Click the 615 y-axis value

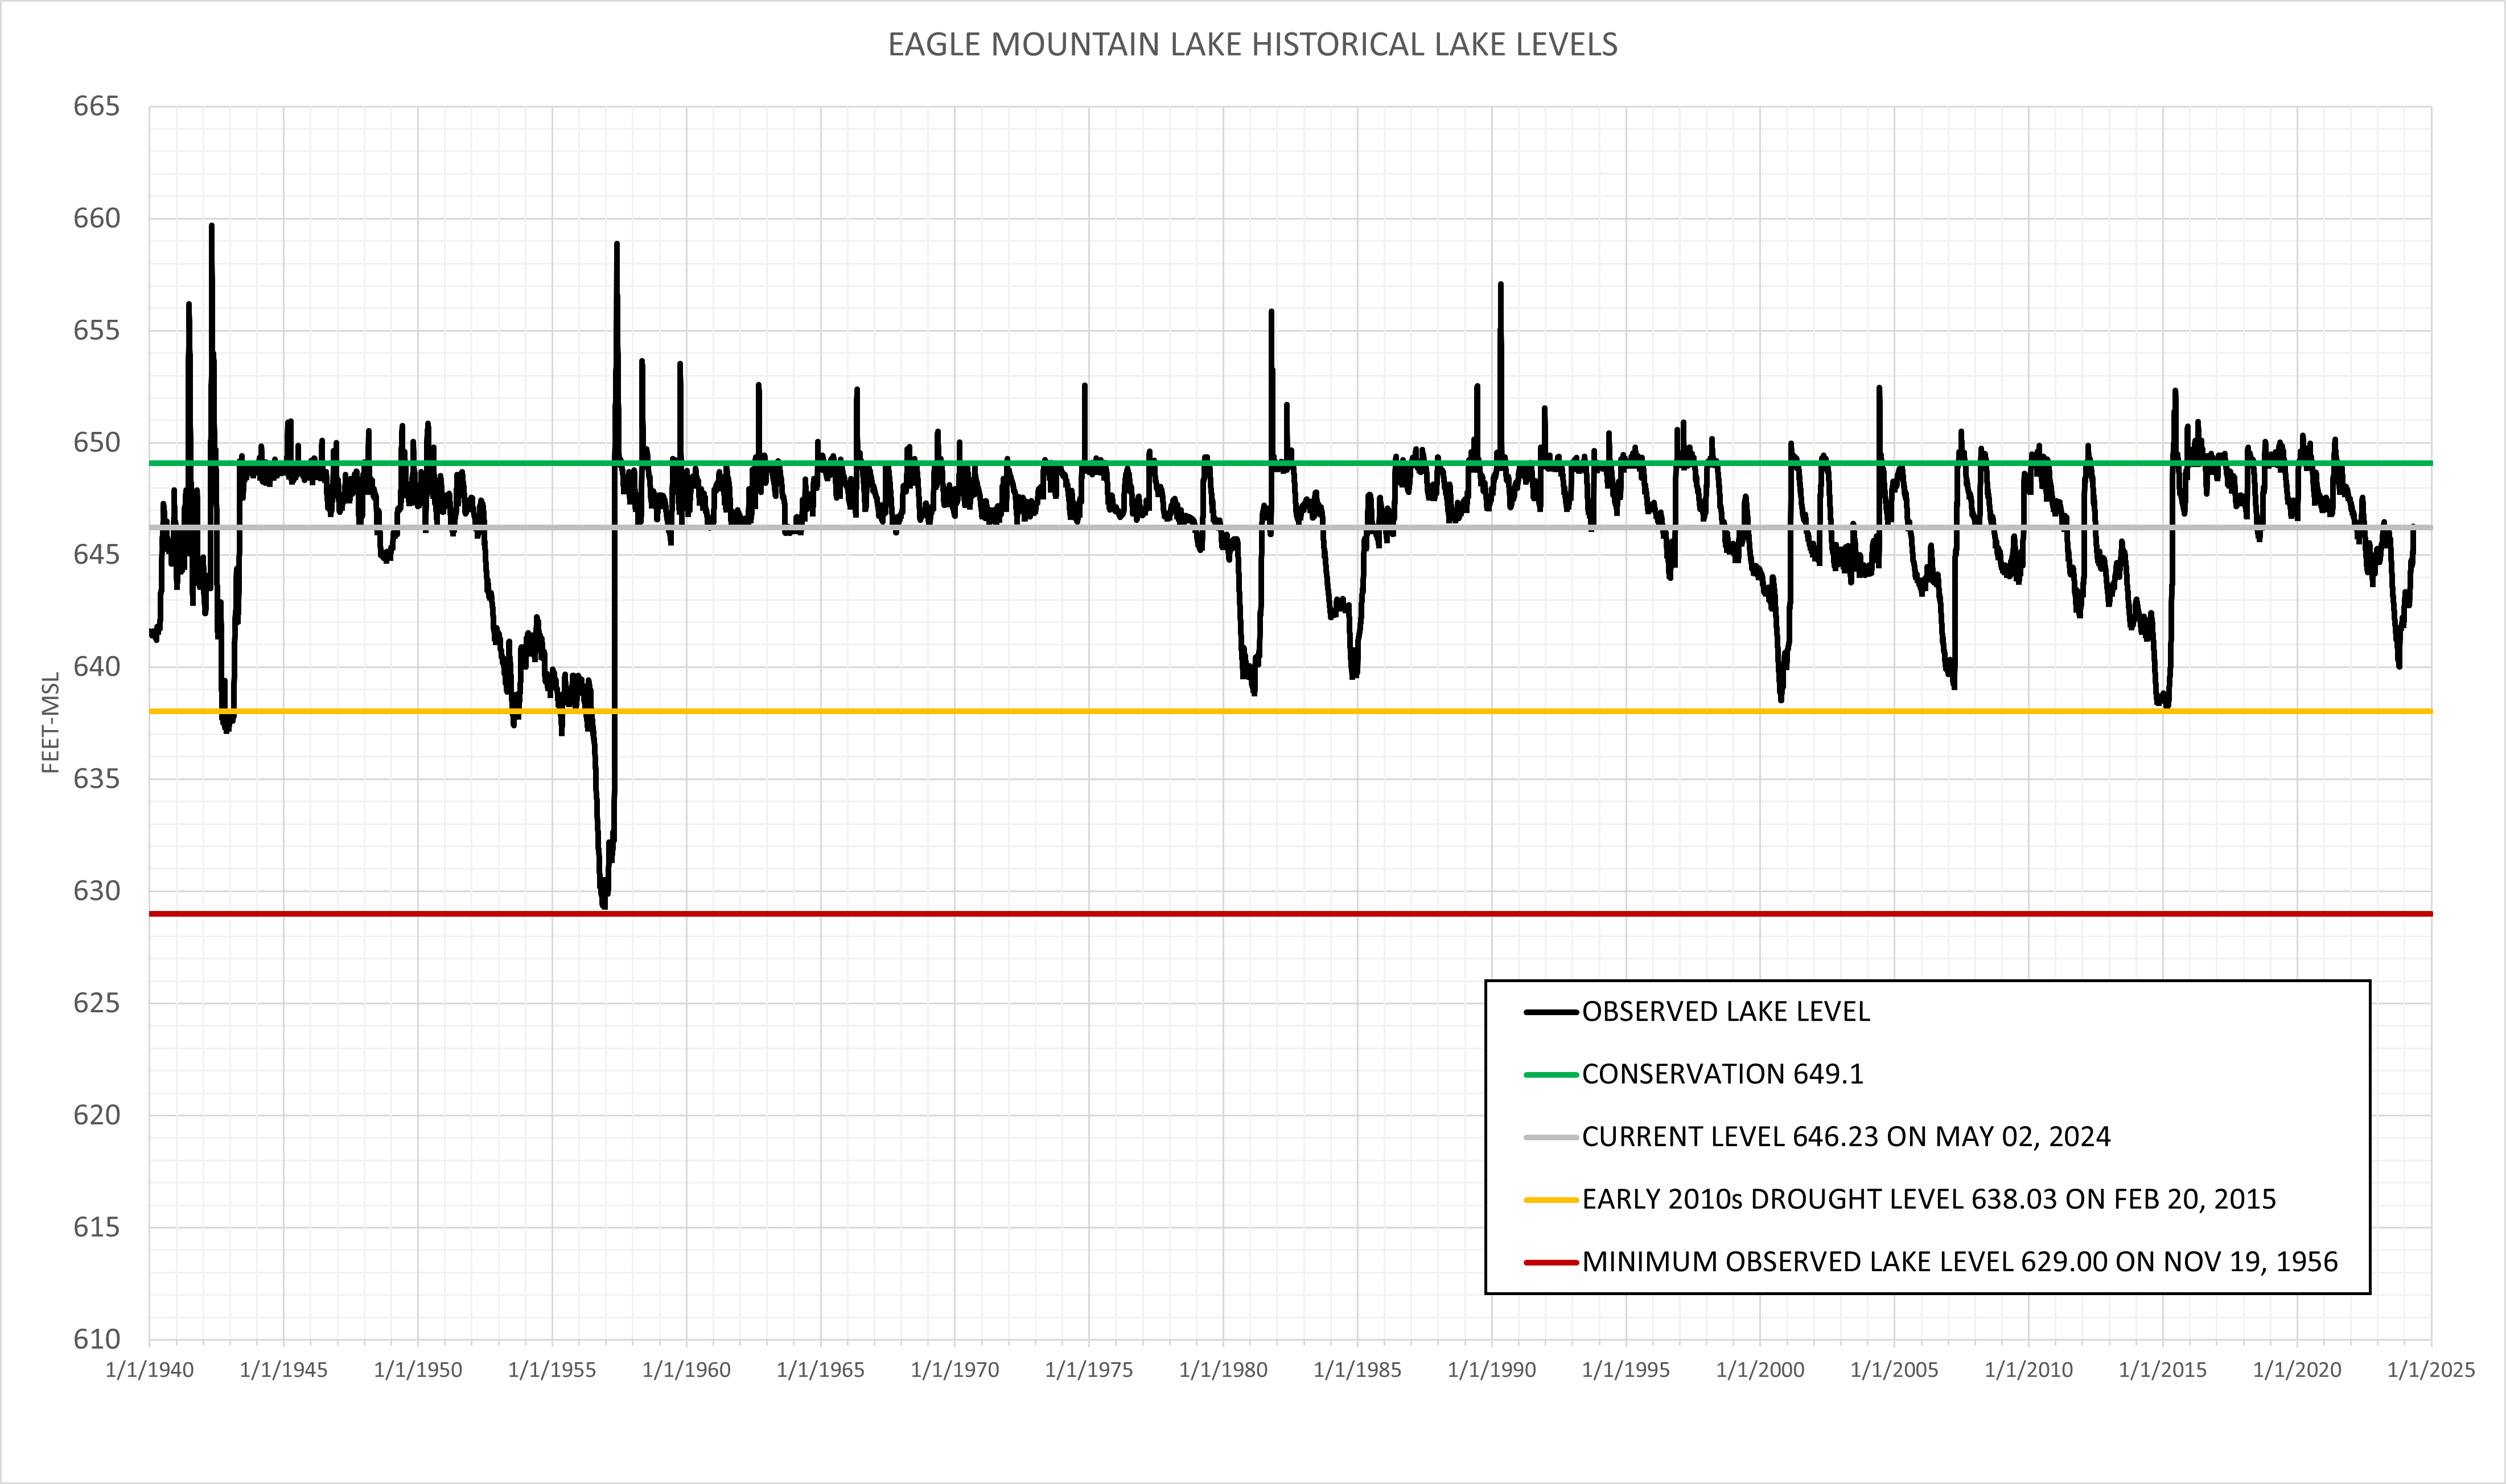click(96, 1227)
